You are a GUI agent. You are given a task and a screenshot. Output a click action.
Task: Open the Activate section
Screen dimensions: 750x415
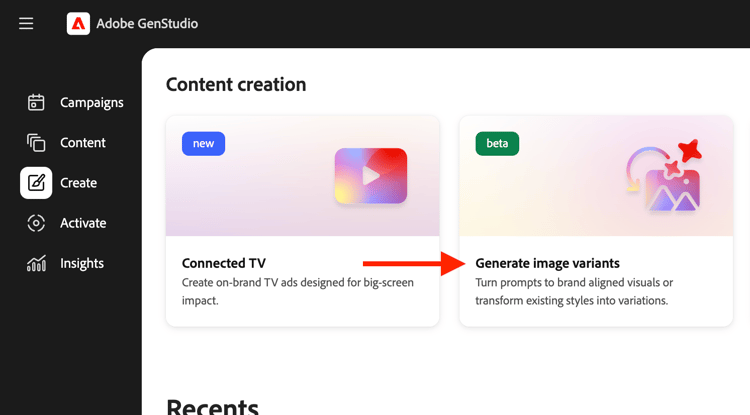(x=83, y=223)
